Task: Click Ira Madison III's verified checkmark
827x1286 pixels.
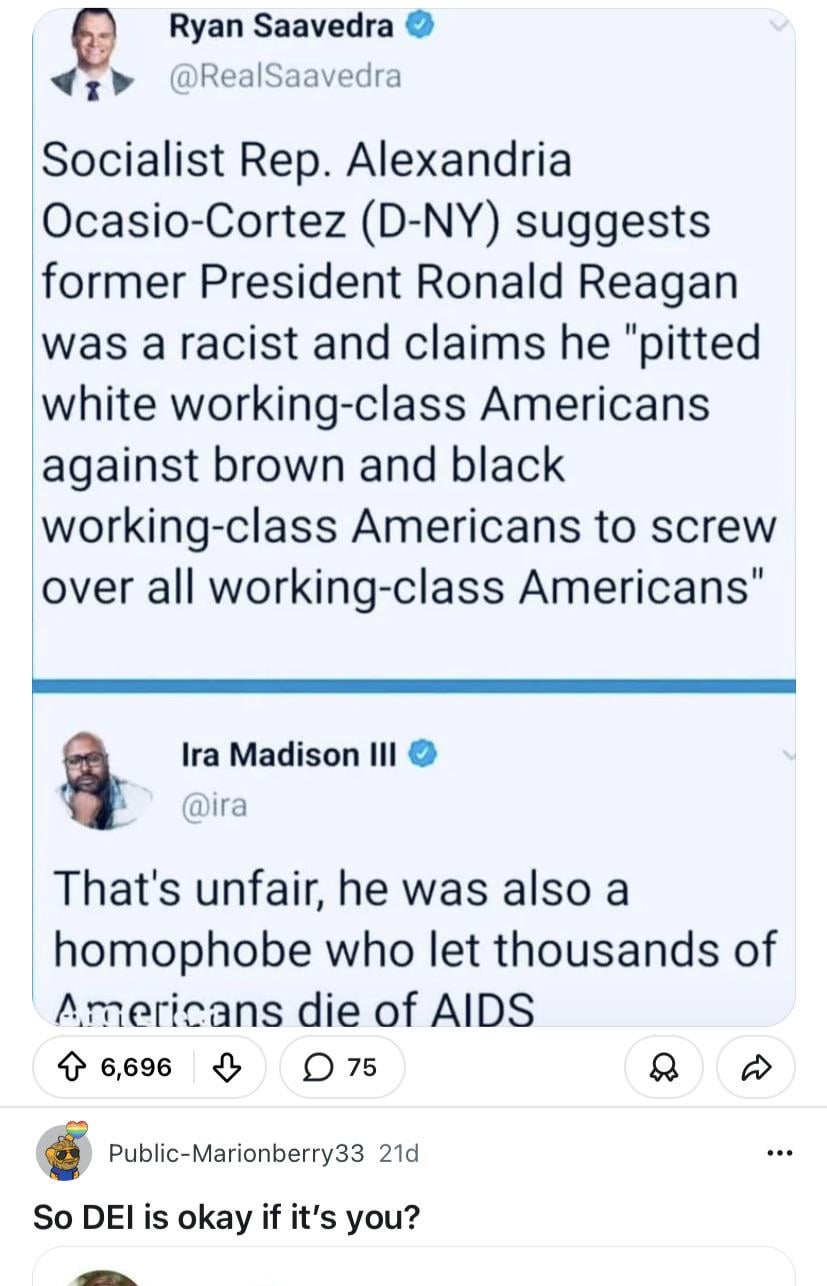Action: (x=424, y=754)
